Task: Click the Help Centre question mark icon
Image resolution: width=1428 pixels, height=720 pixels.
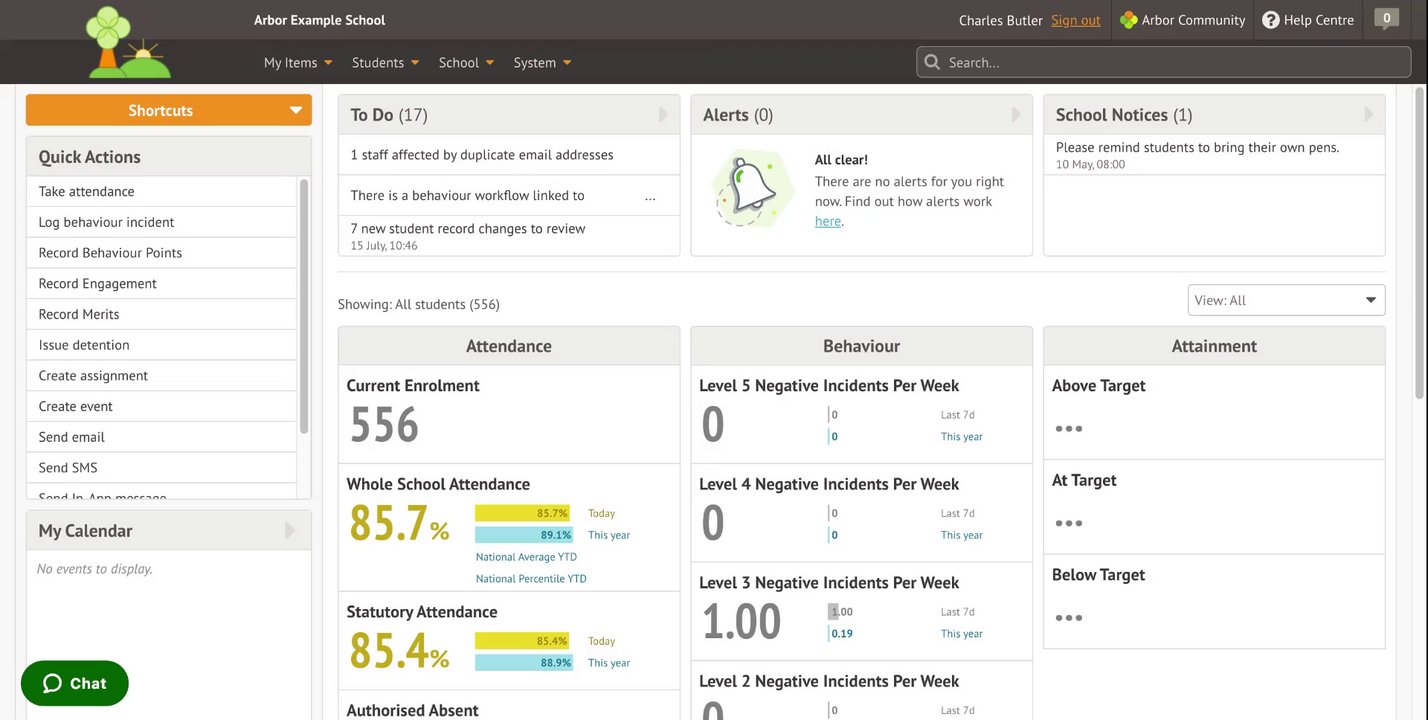Action: pyautogui.click(x=1271, y=20)
